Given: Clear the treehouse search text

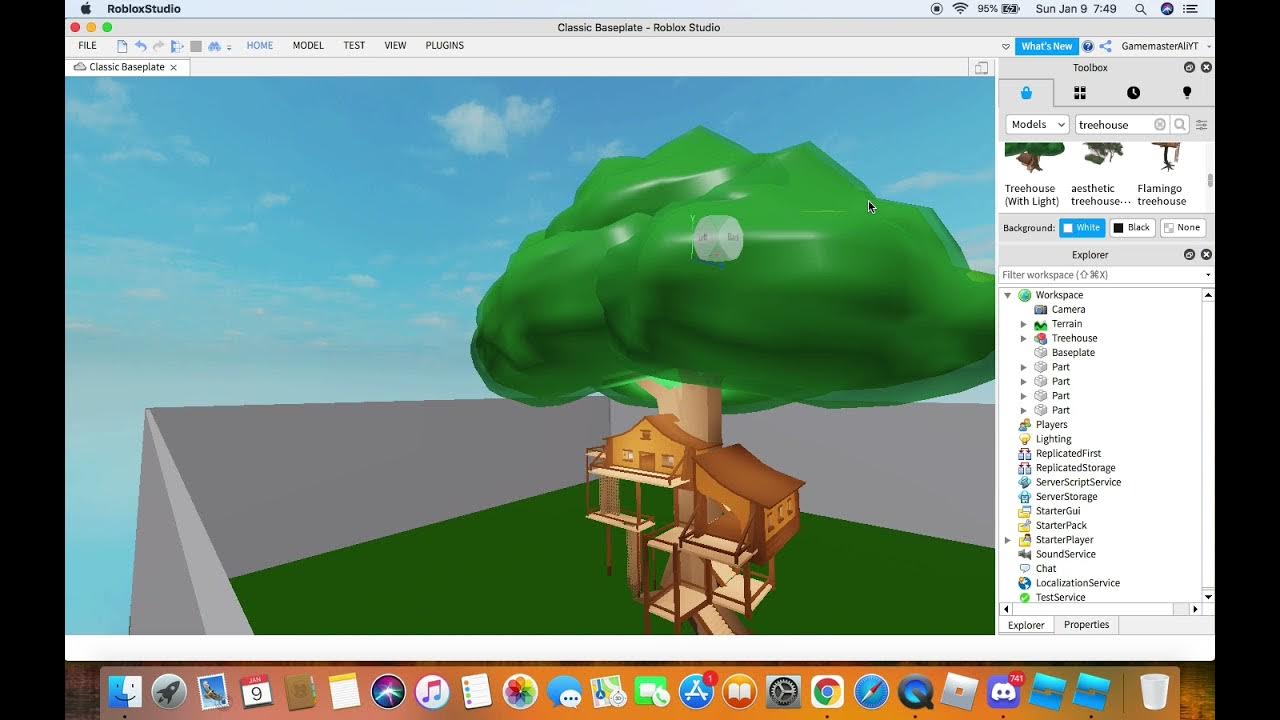Looking at the screenshot, I should 1160,125.
